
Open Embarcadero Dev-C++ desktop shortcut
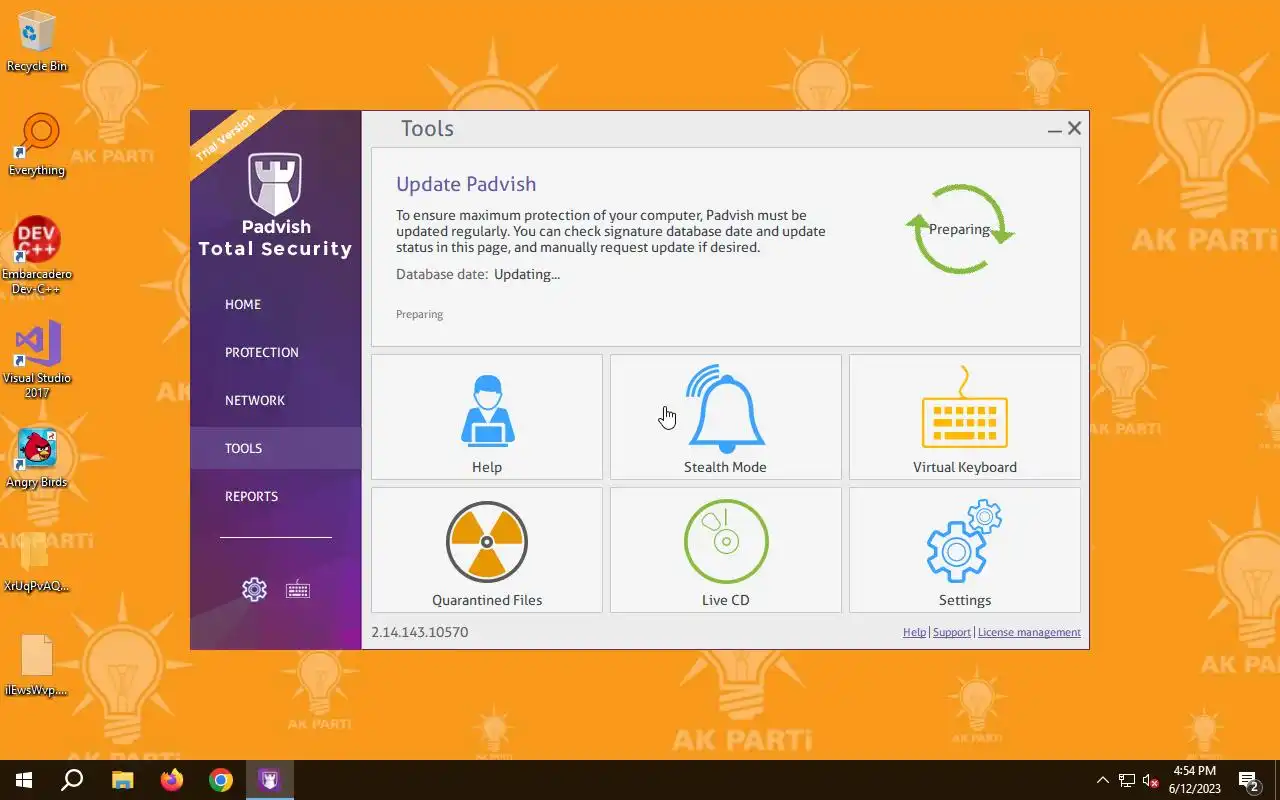tap(37, 256)
